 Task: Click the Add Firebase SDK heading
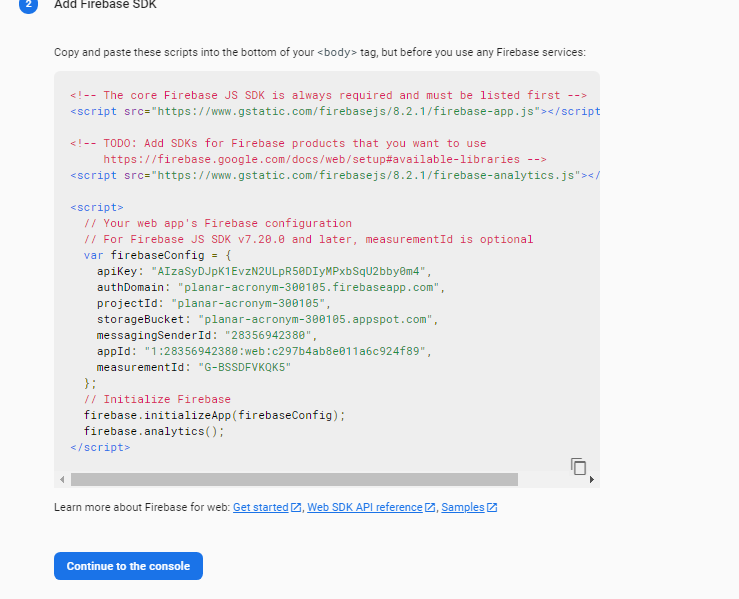(105, 5)
